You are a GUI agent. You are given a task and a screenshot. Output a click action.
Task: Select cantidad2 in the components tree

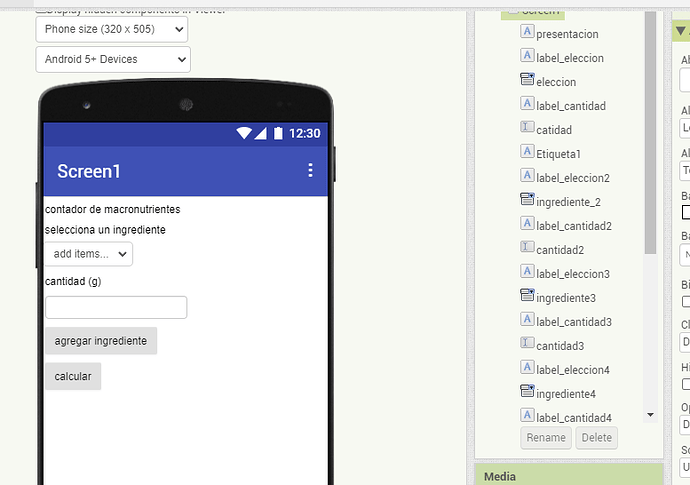(560, 250)
